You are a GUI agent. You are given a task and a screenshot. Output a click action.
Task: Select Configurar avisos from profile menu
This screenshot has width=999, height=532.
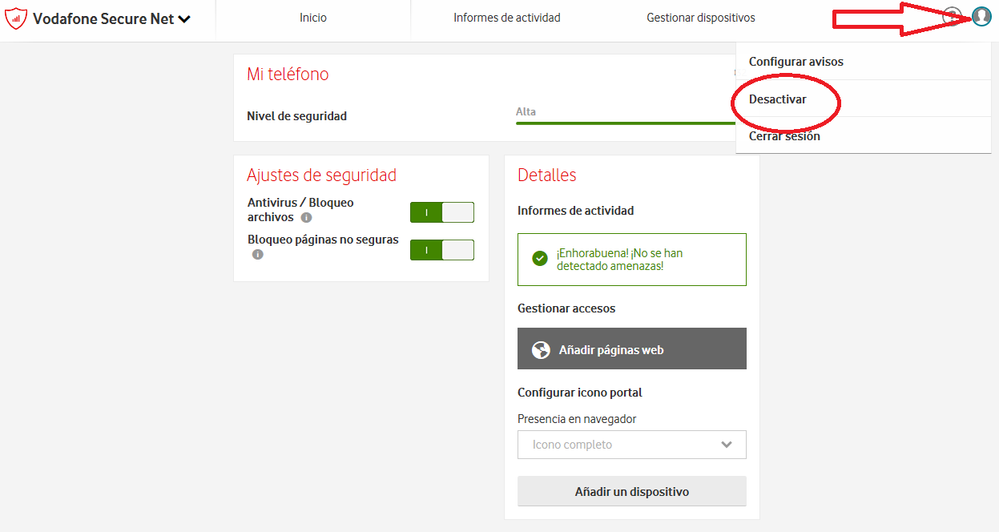(x=796, y=62)
